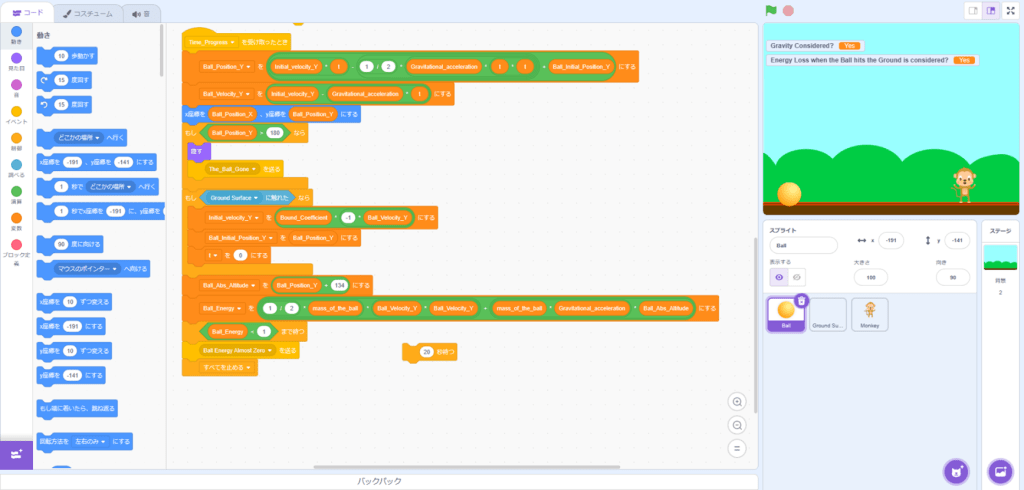Image resolution: width=1024 pixels, height=490 pixels.
Task: Click the choose a sprite button
Action: click(x=957, y=470)
